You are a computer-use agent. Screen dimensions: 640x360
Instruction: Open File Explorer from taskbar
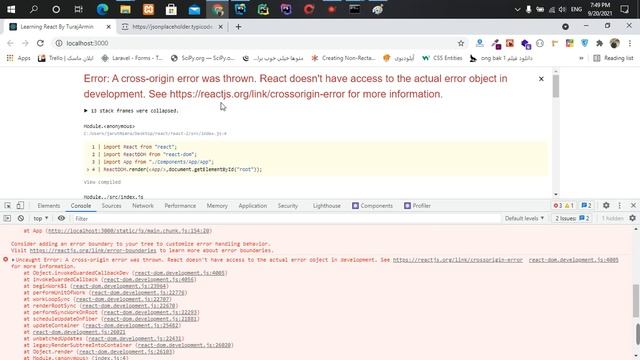(125, 9)
